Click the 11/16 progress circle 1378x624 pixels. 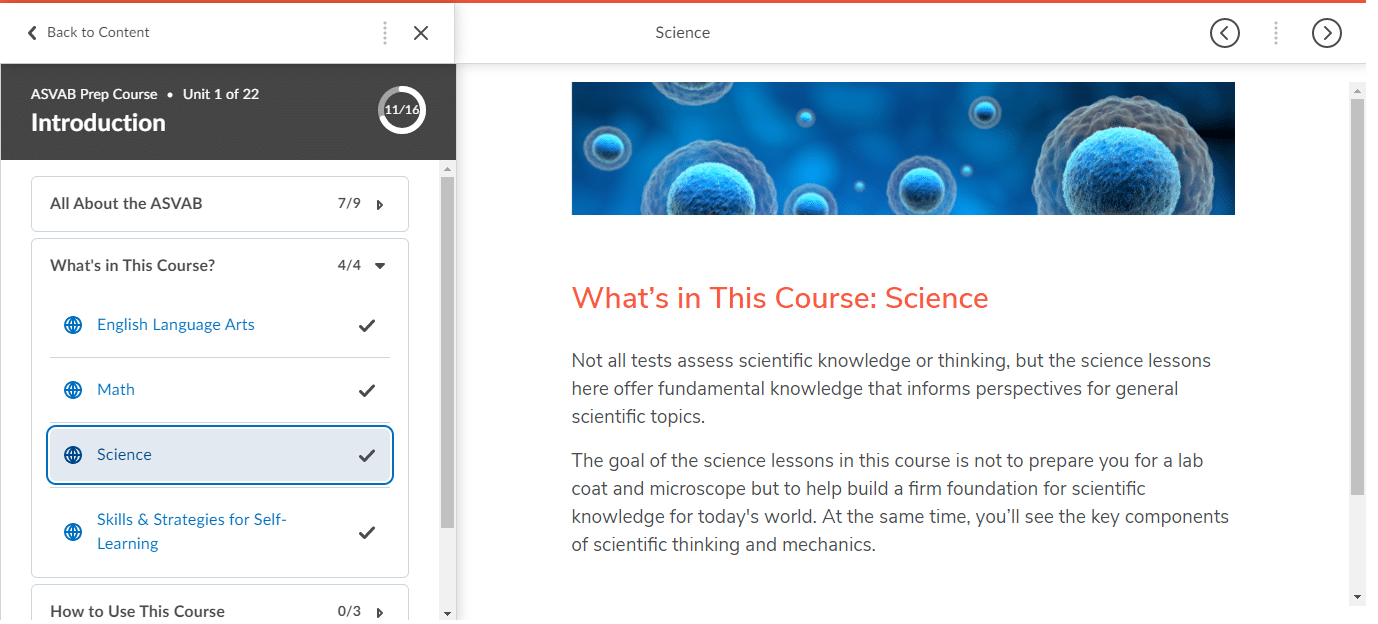tap(402, 110)
